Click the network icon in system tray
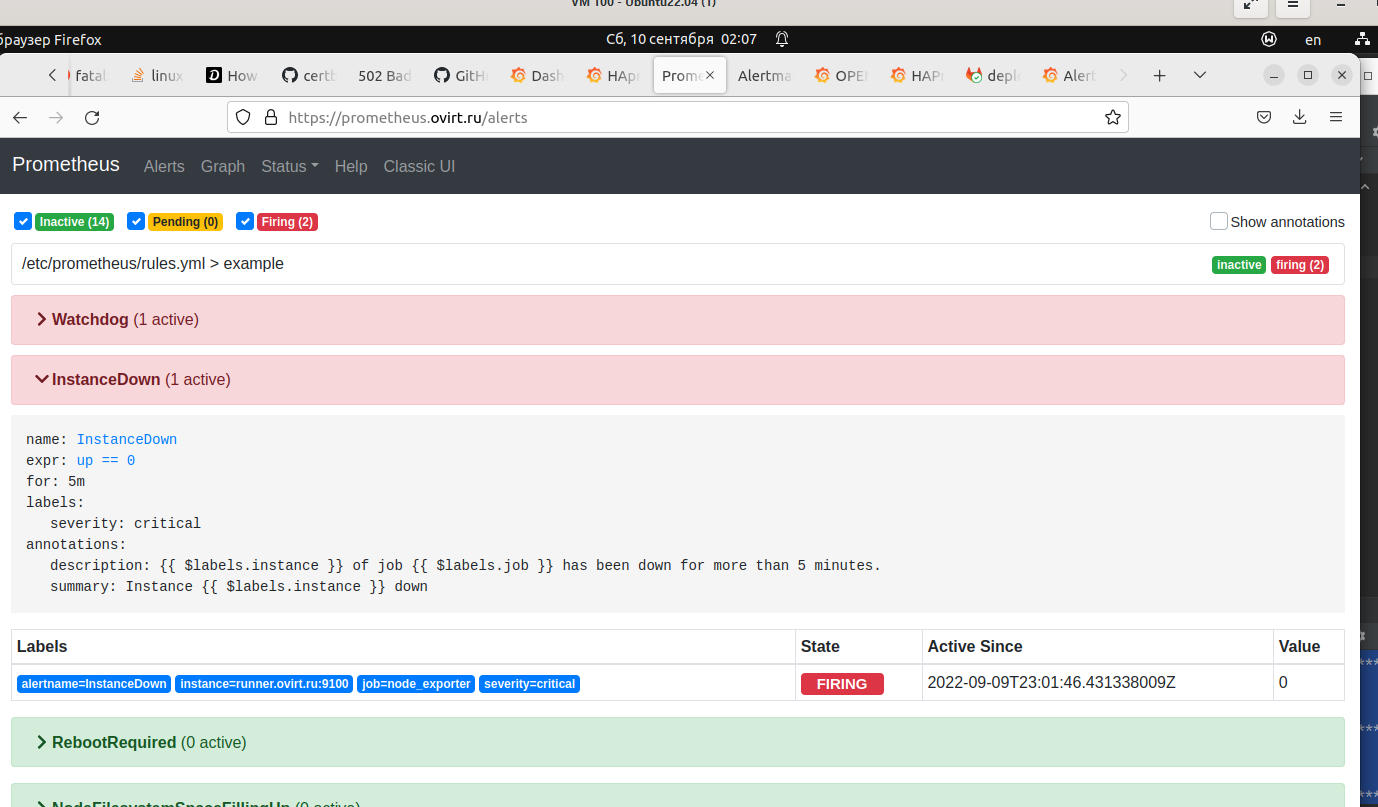Screen dimensions: 1378x807 [1362, 39]
